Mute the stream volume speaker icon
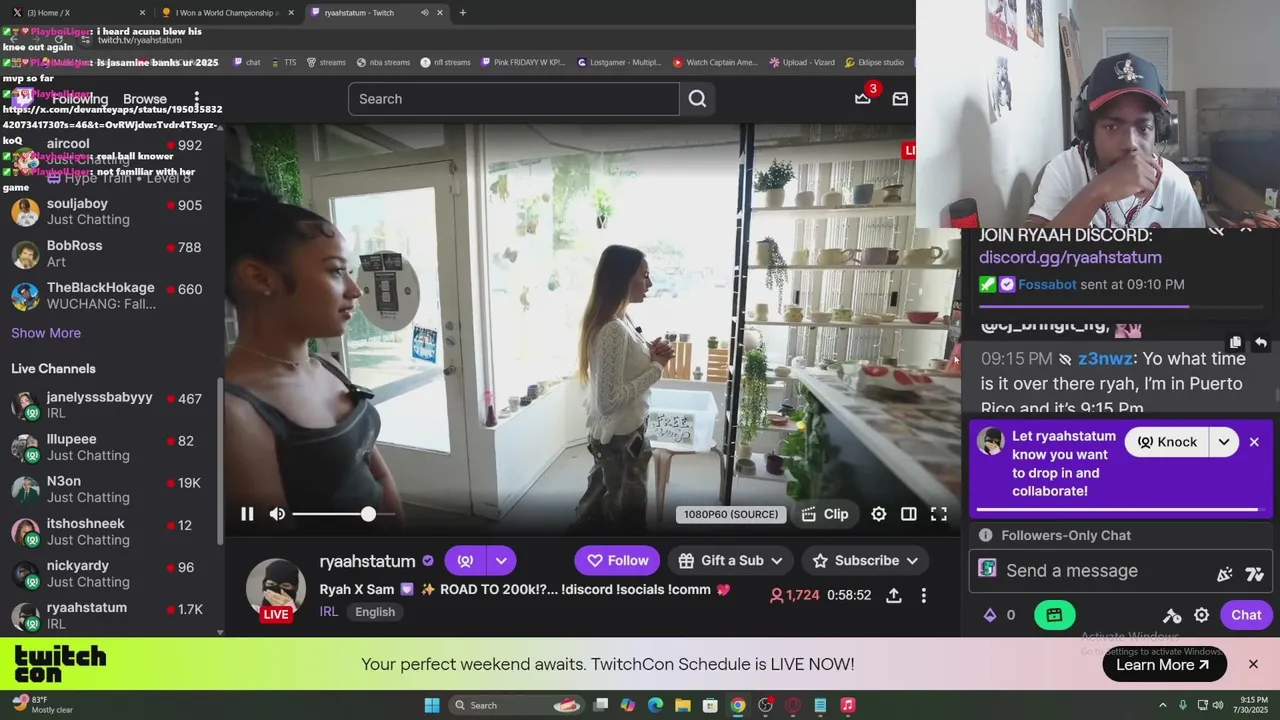 tap(278, 514)
